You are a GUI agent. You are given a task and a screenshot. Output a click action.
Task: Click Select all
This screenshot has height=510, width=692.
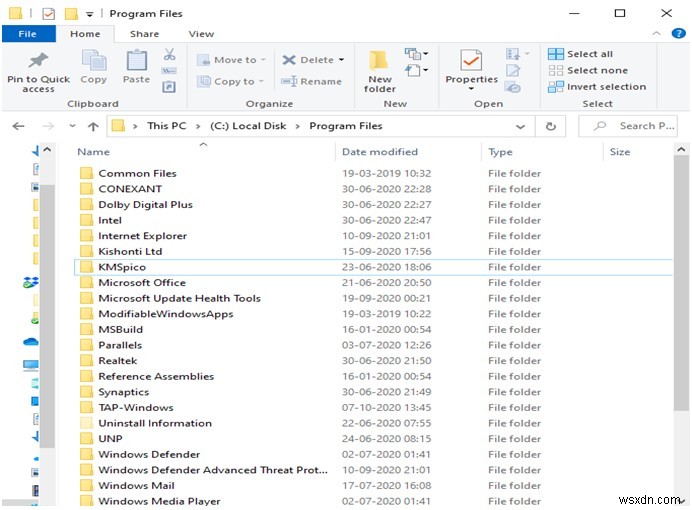tap(580, 54)
